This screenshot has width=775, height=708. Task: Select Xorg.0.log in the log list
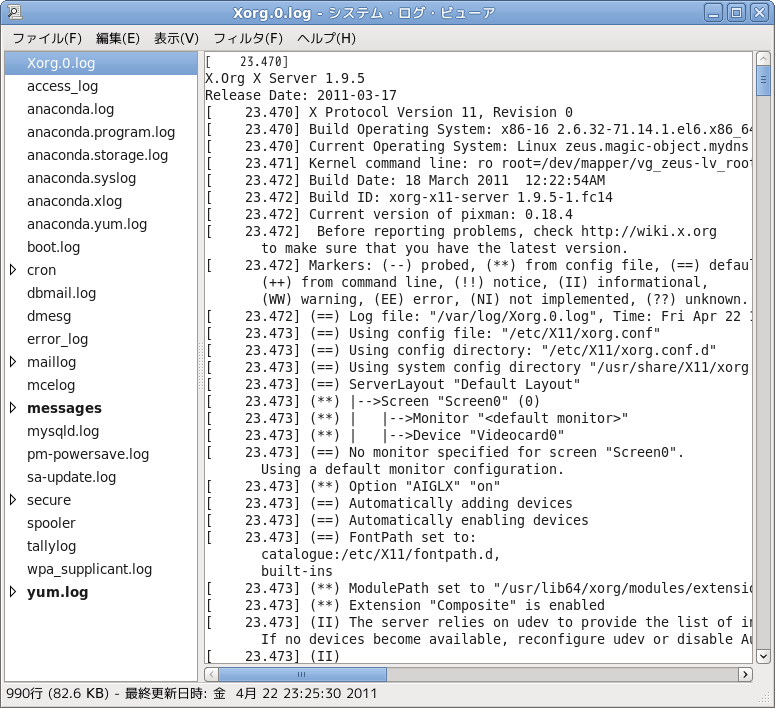[101, 63]
